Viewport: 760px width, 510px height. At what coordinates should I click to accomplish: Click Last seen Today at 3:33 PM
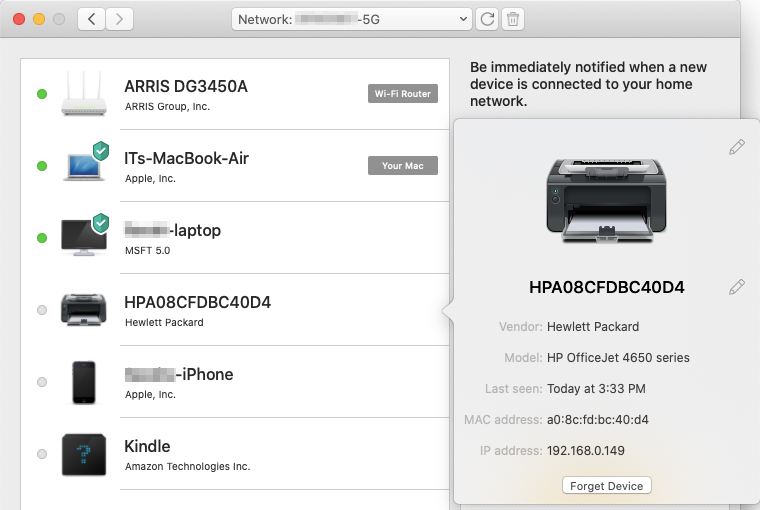pyautogui.click(x=596, y=388)
